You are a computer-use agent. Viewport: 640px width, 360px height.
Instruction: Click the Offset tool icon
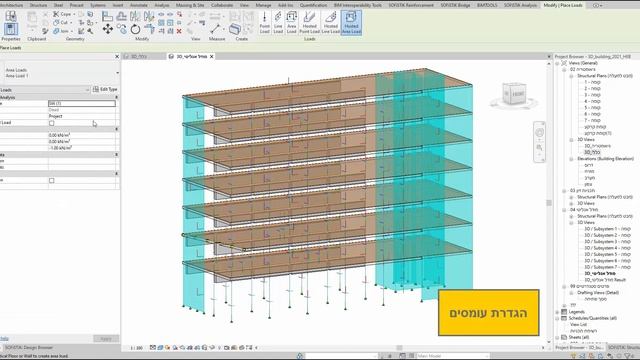(x=122, y=16)
